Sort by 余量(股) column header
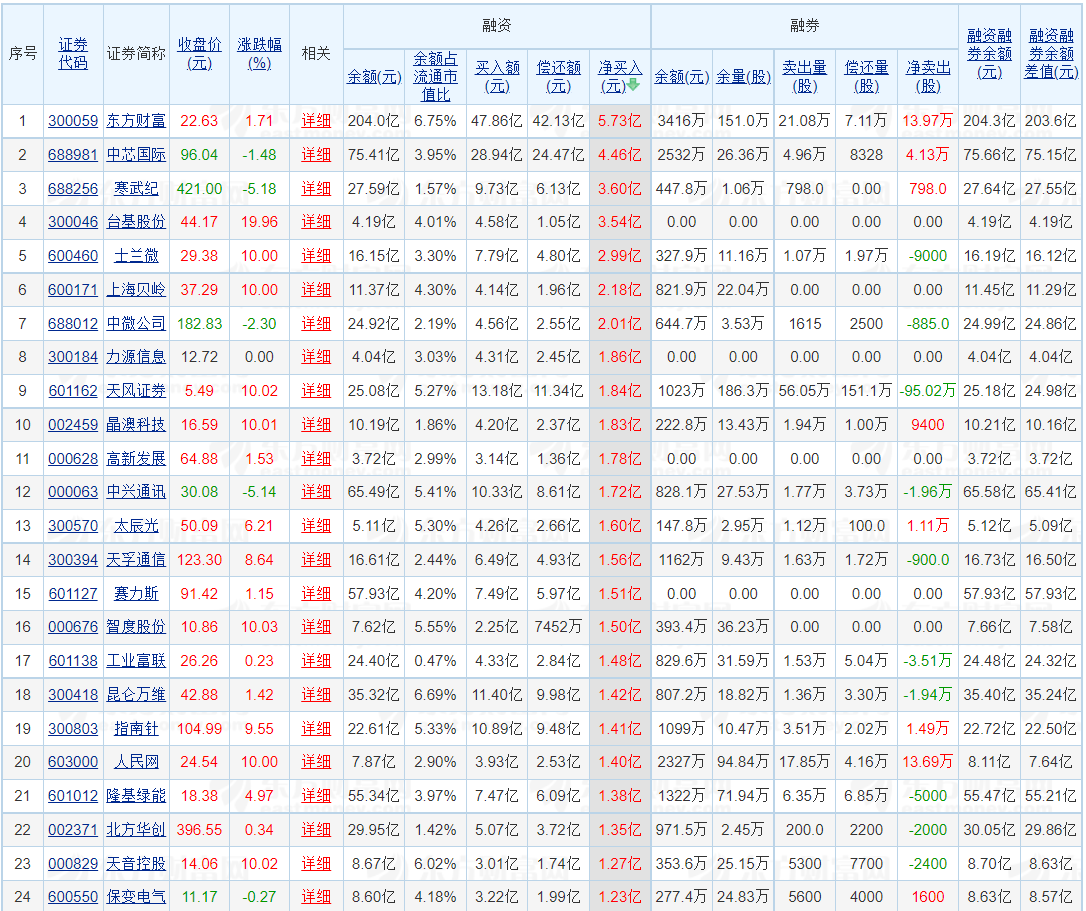The width and height of the screenshot is (1086, 911). pos(742,77)
